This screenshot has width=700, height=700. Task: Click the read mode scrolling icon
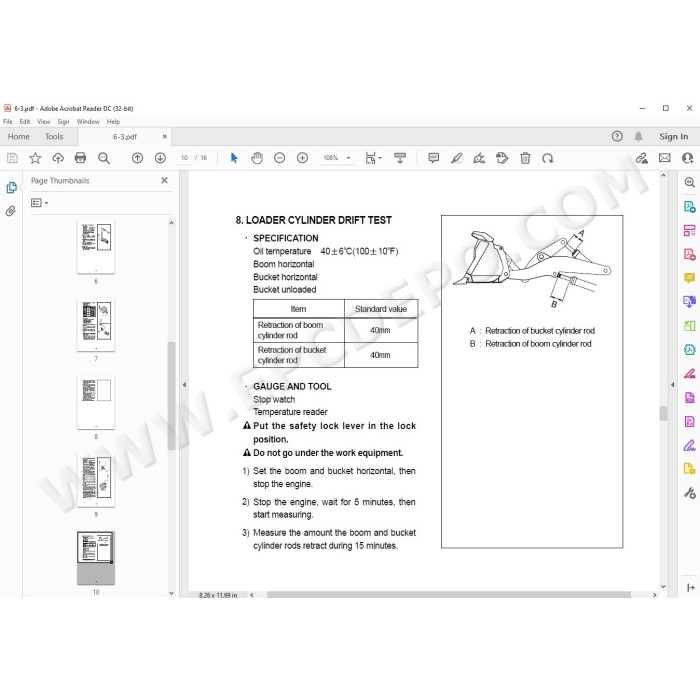[400, 158]
